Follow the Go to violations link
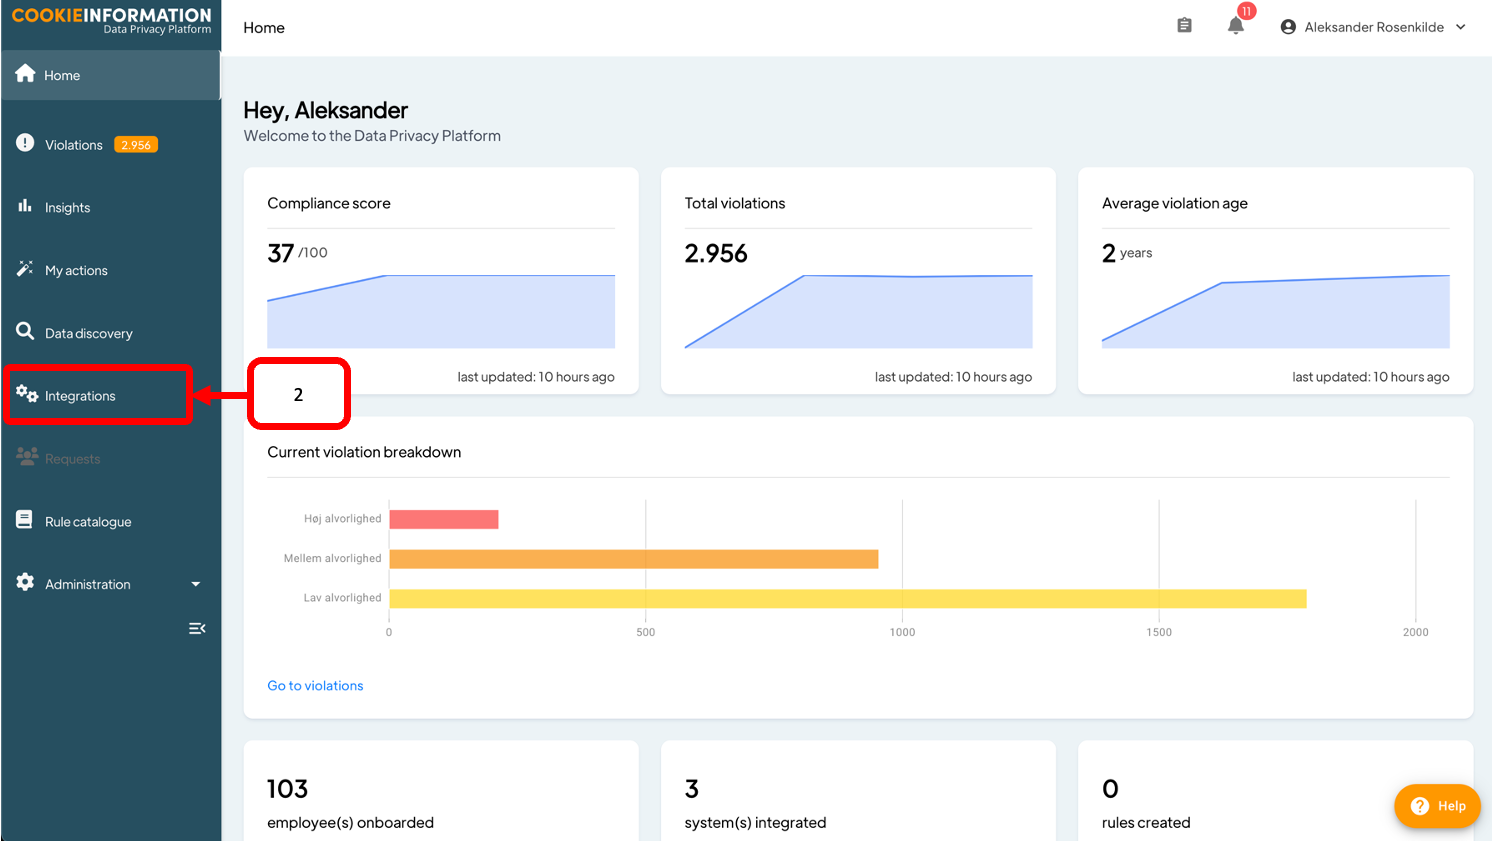Image resolution: width=1492 pixels, height=841 pixels. click(315, 686)
